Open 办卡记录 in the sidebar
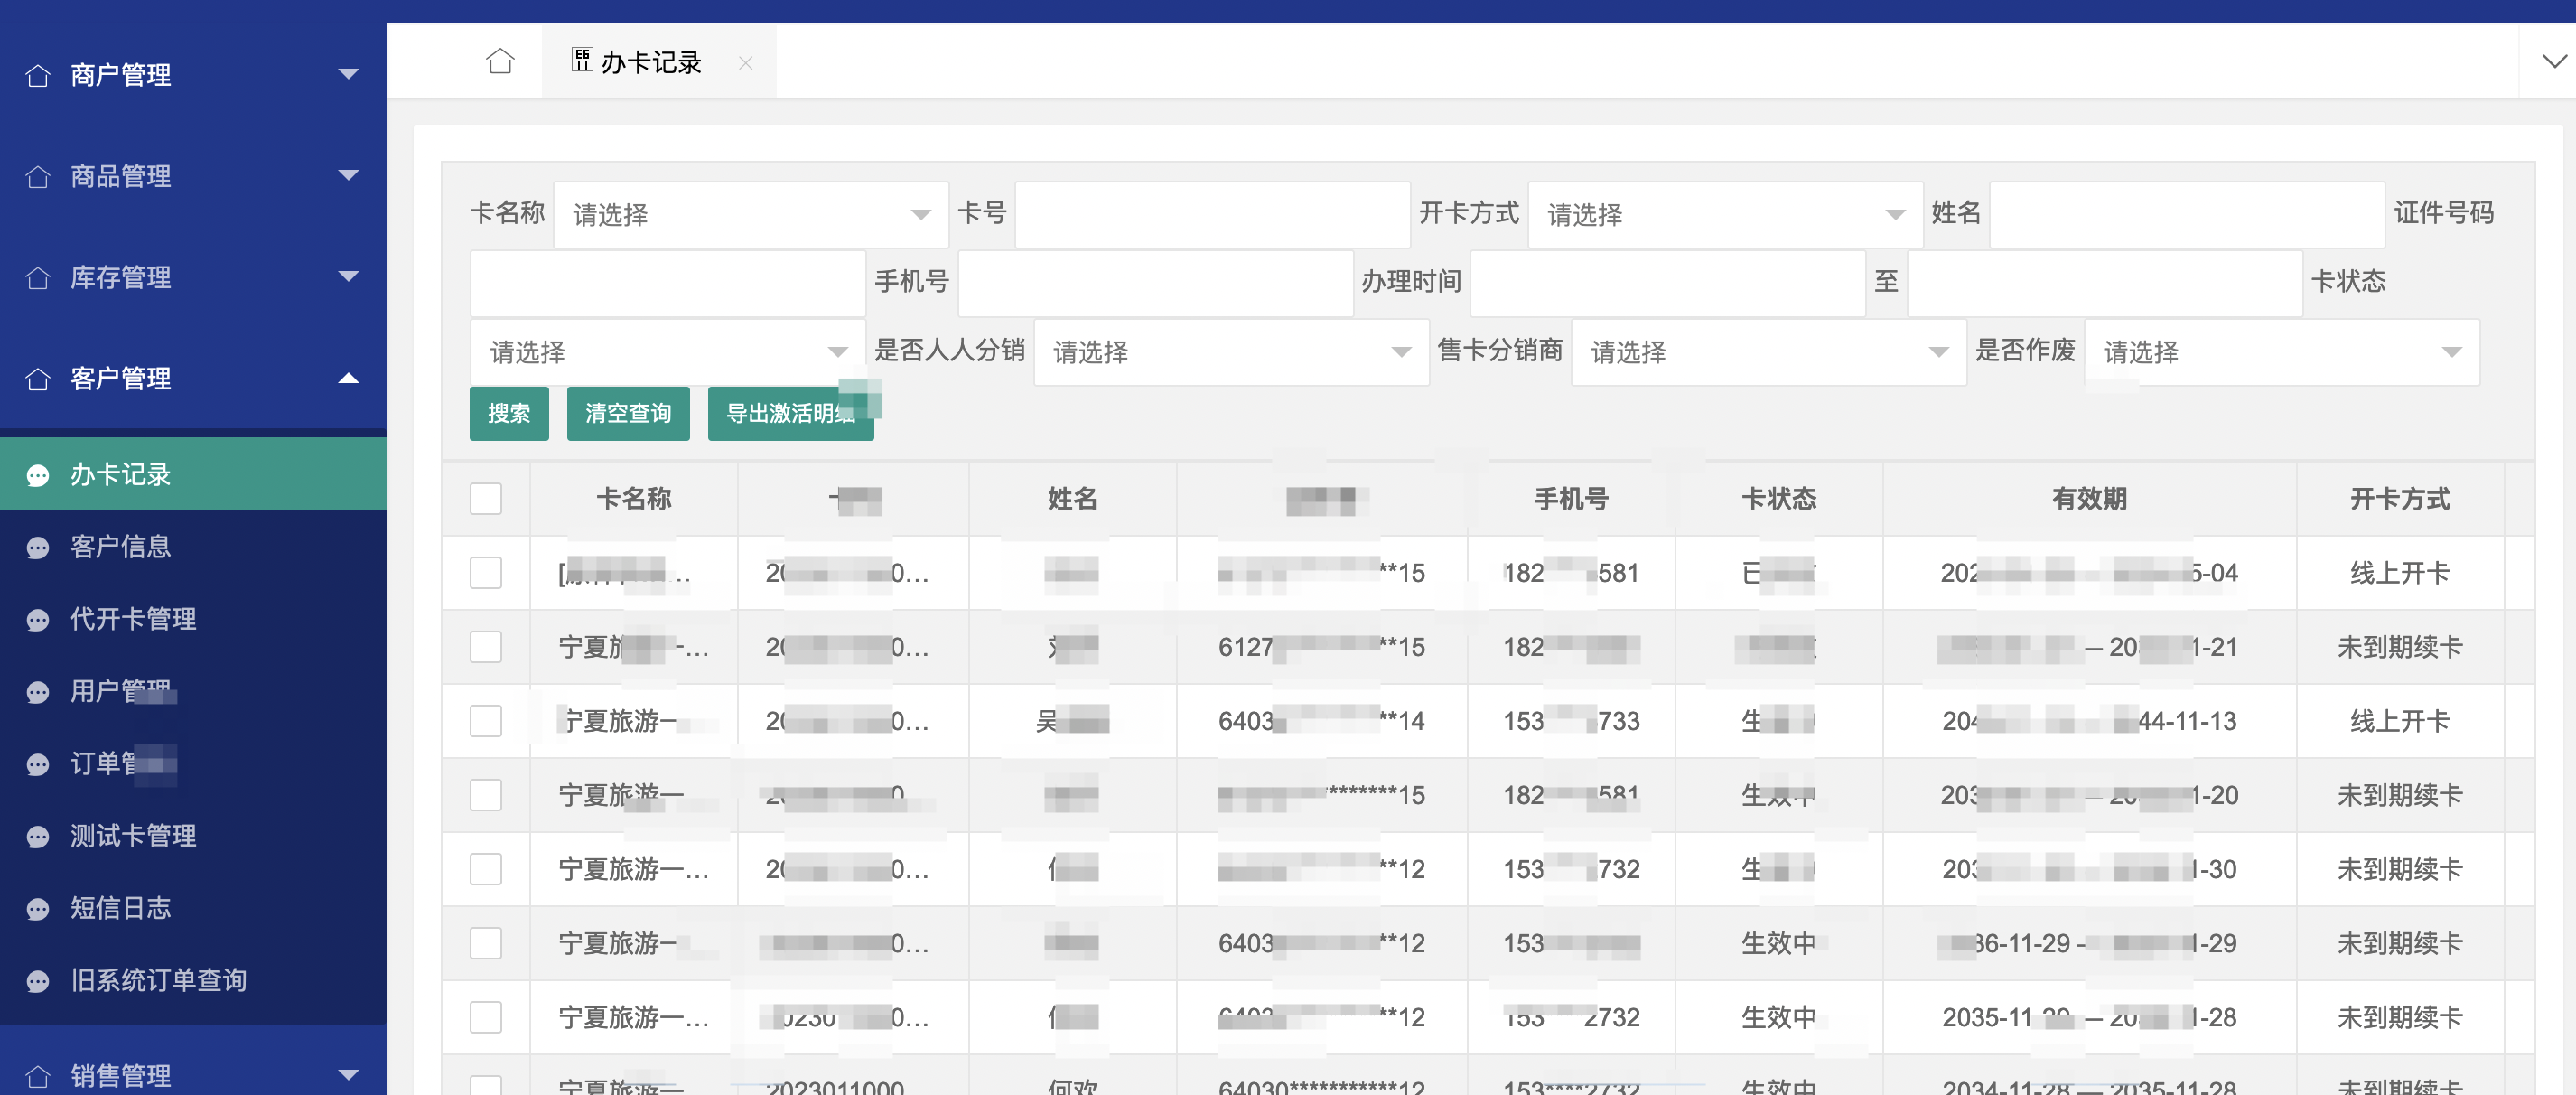The height and width of the screenshot is (1095, 2576). click(x=193, y=475)
